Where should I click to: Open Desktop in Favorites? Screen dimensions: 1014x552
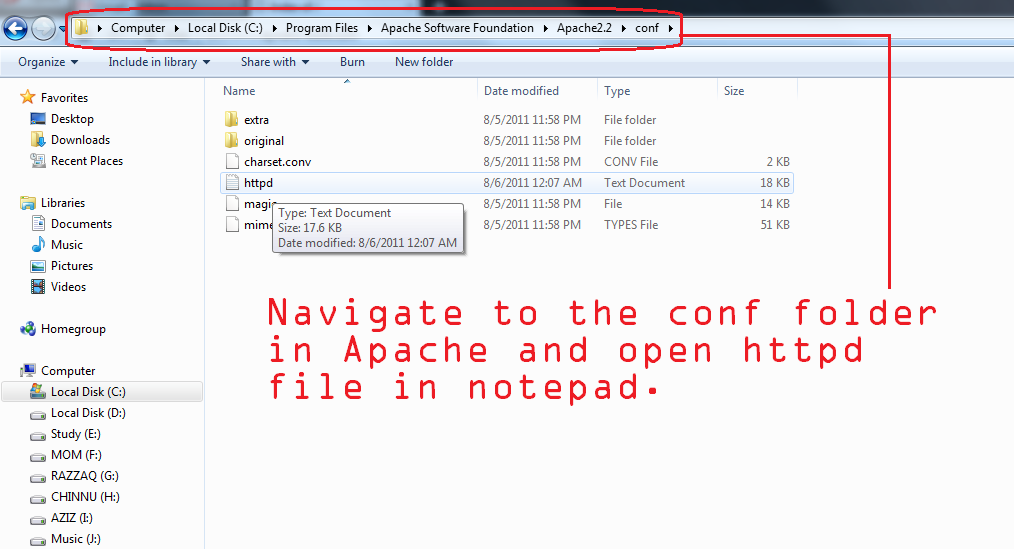click(x=72, y=119)
